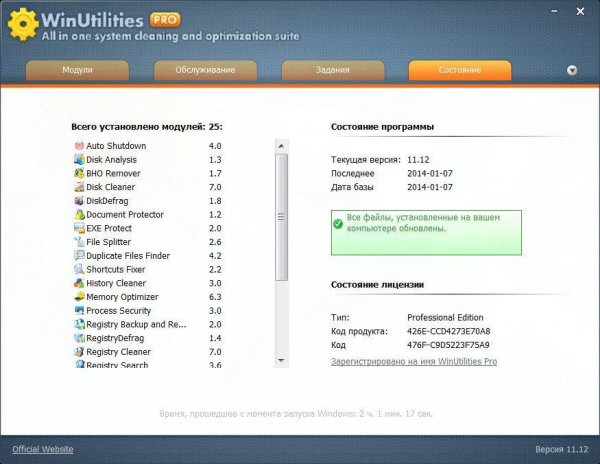
Task: Click the Дата базы date 2014-01-07
Action: tap(430, 187)
